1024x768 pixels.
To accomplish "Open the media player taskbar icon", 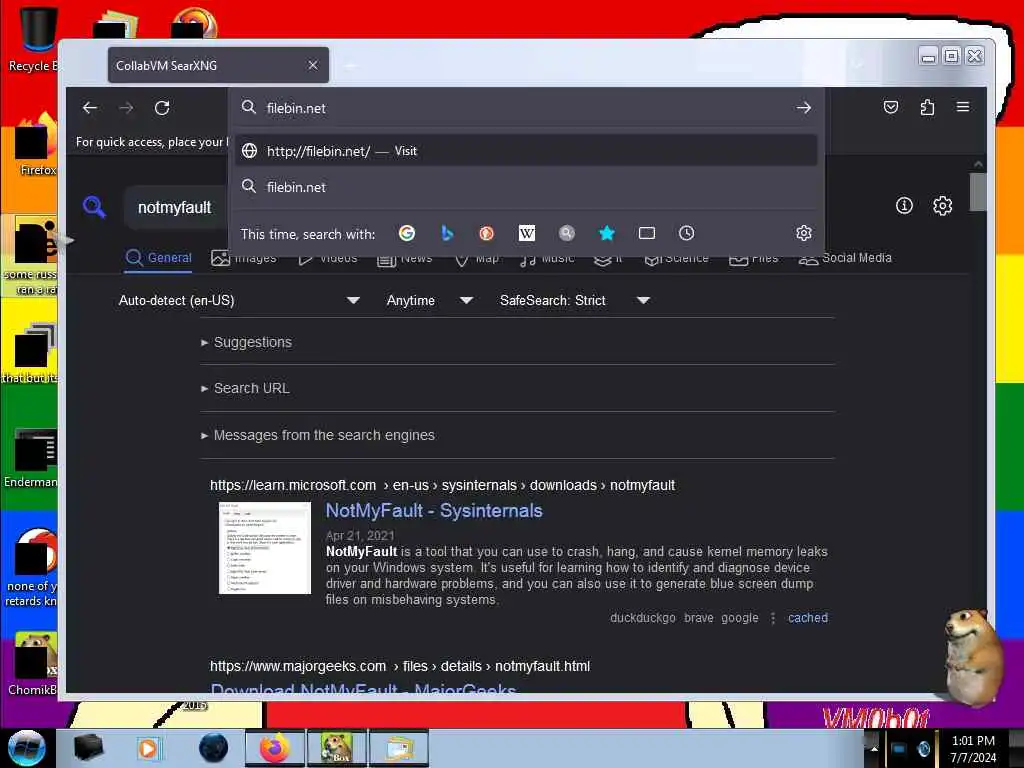I will pyautogui.click(x=148, y=748).
